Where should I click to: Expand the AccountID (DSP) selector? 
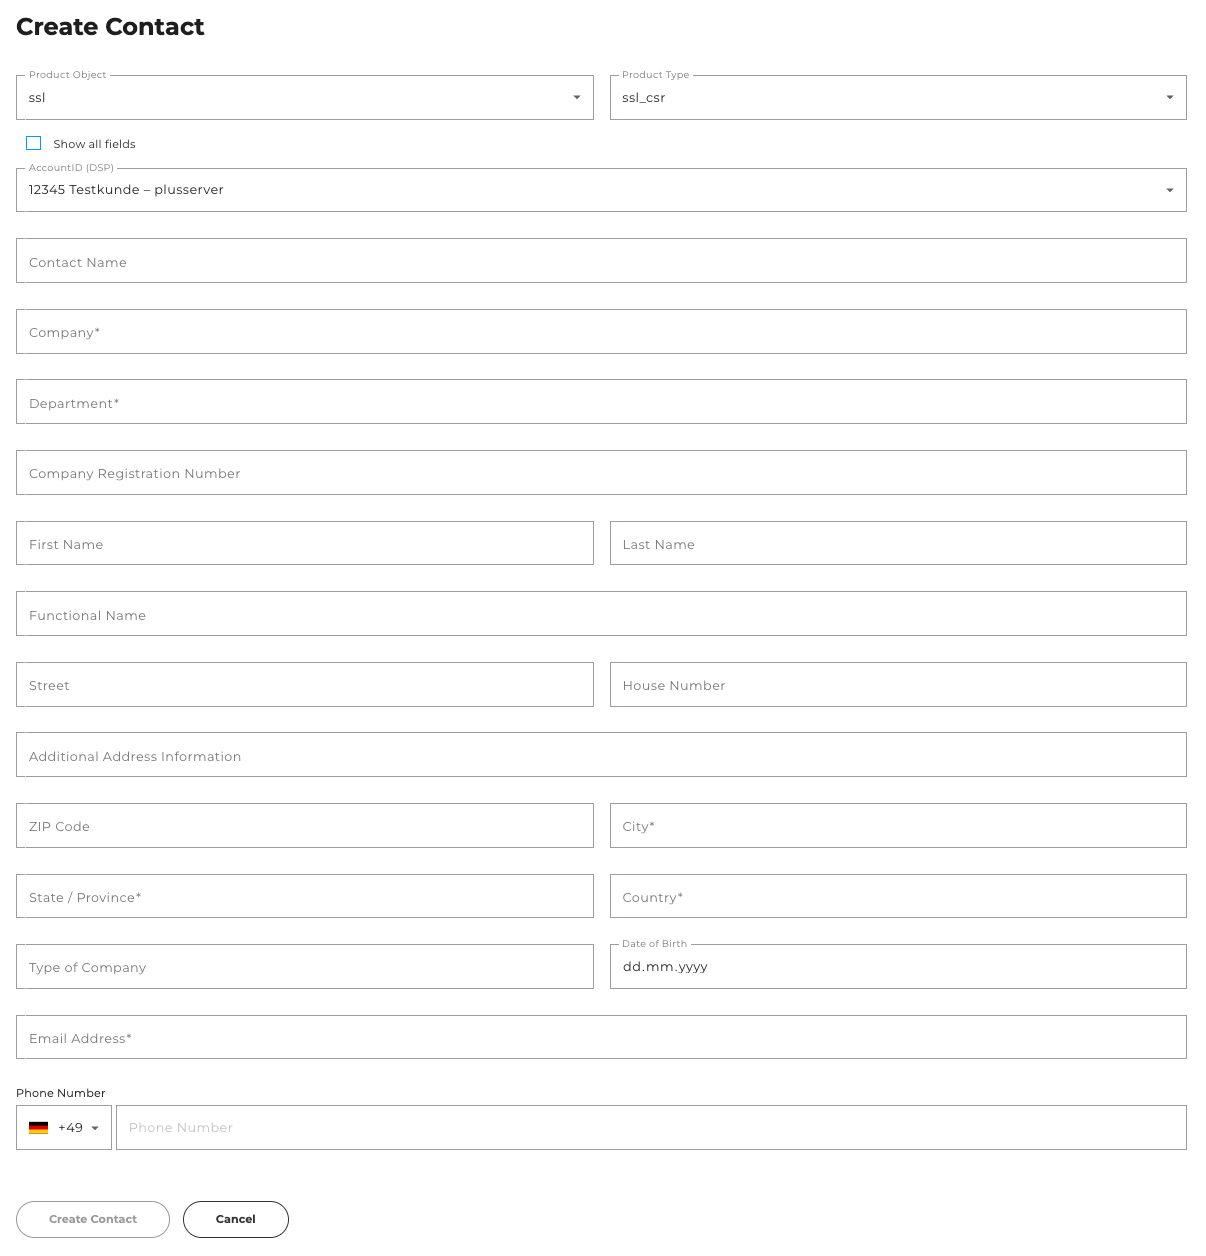click(1169, 189)
